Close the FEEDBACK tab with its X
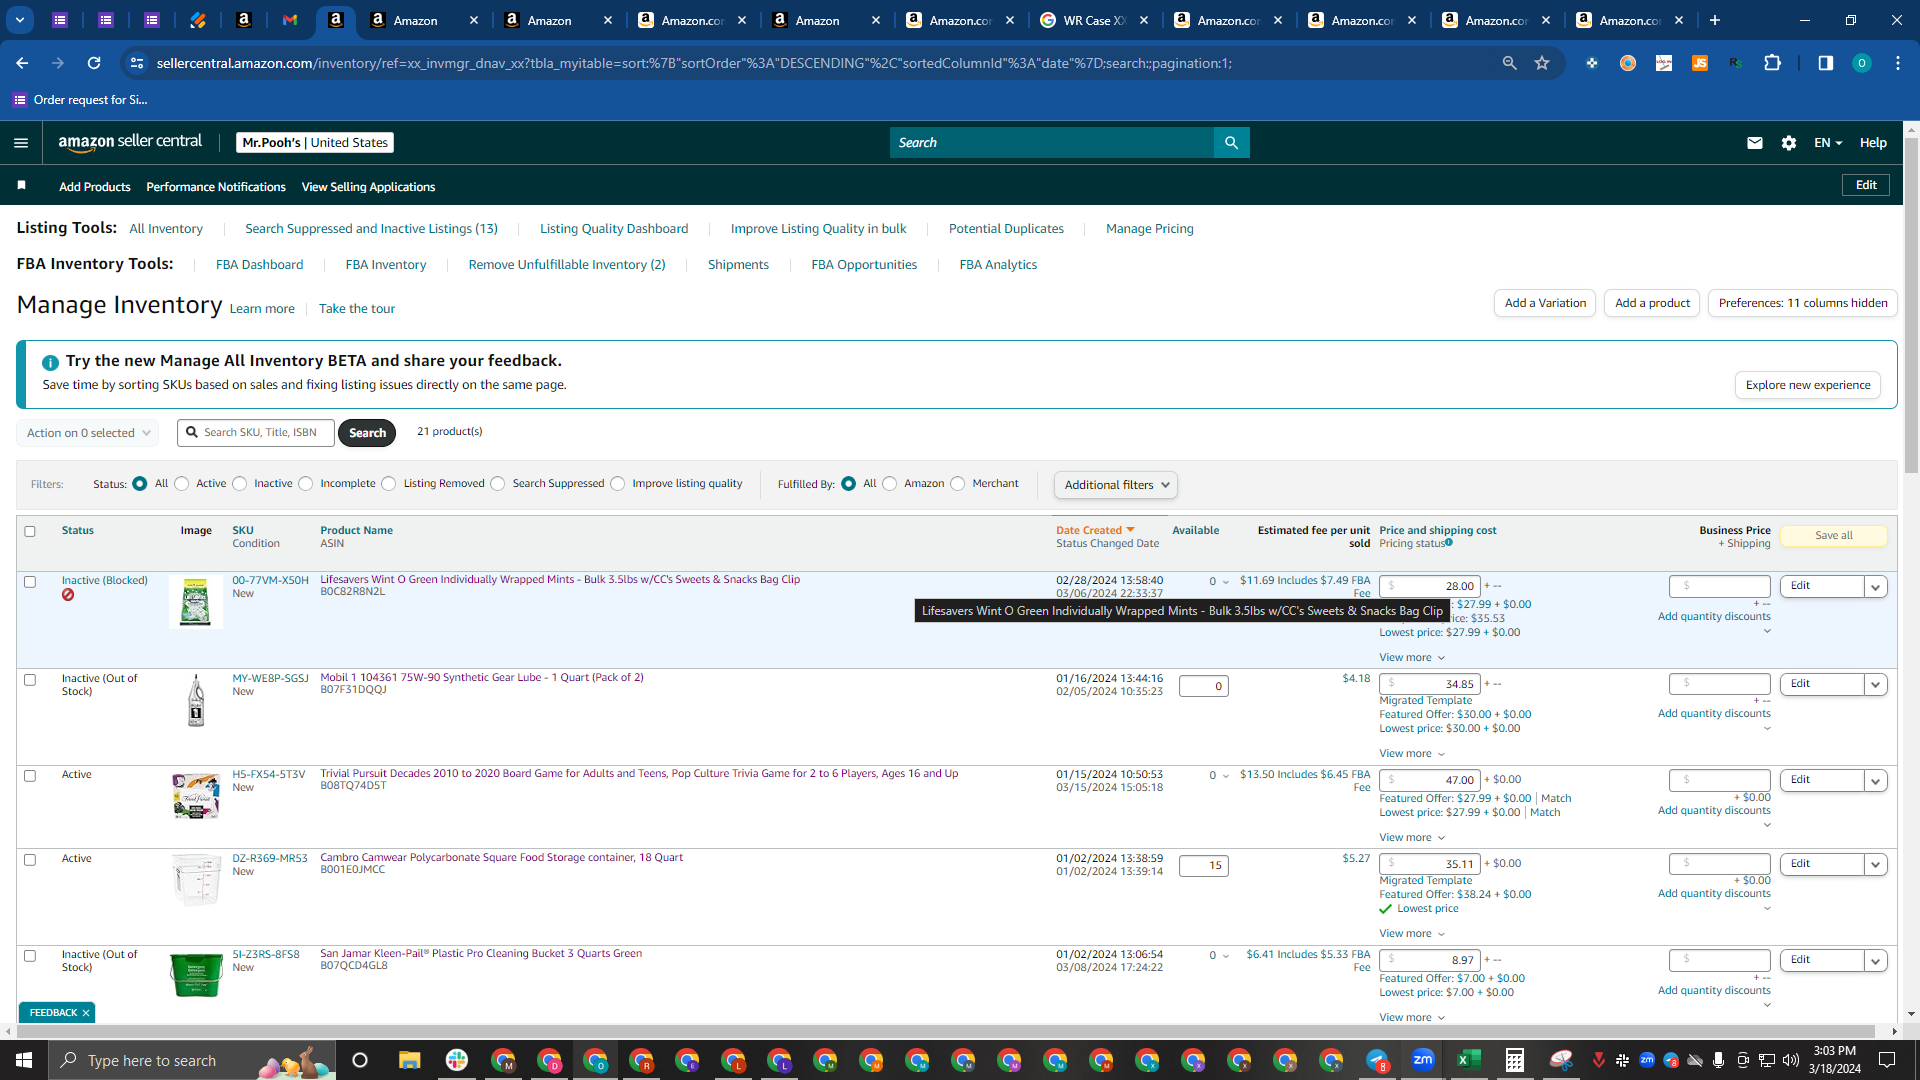 86,1013
